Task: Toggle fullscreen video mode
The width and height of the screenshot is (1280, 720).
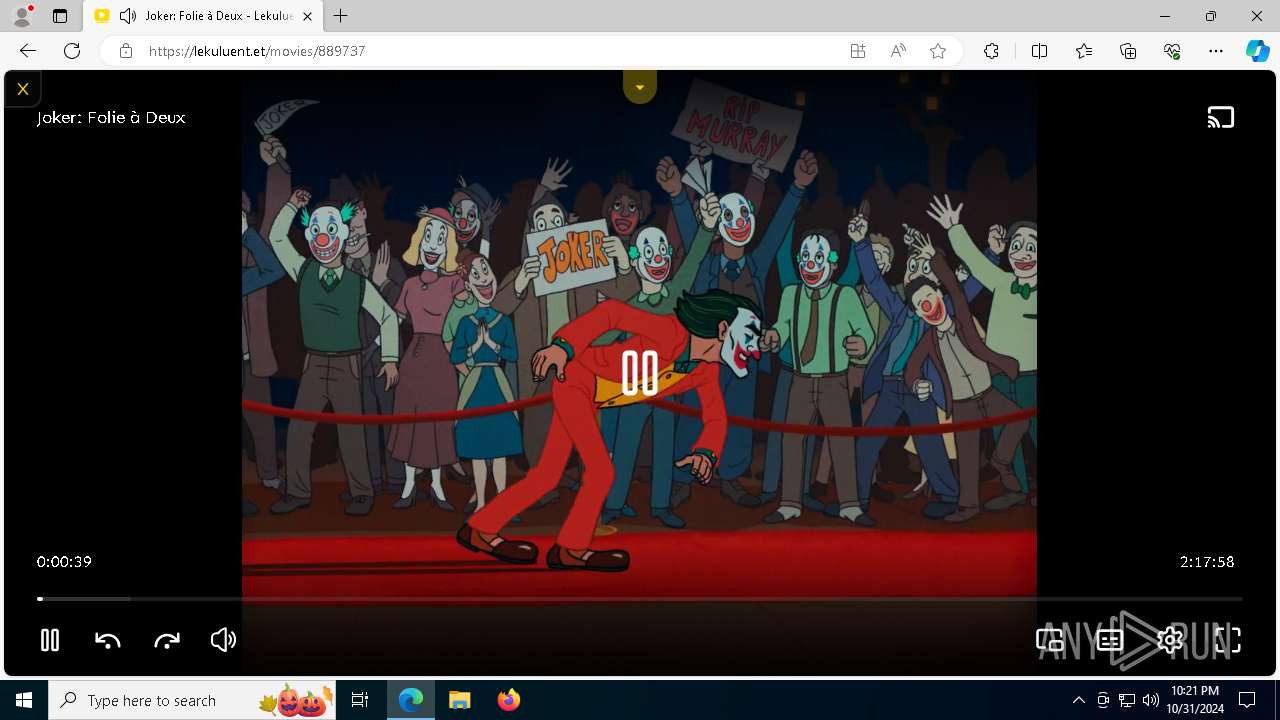Action: pyautogui.click(x=1228, y=640)
